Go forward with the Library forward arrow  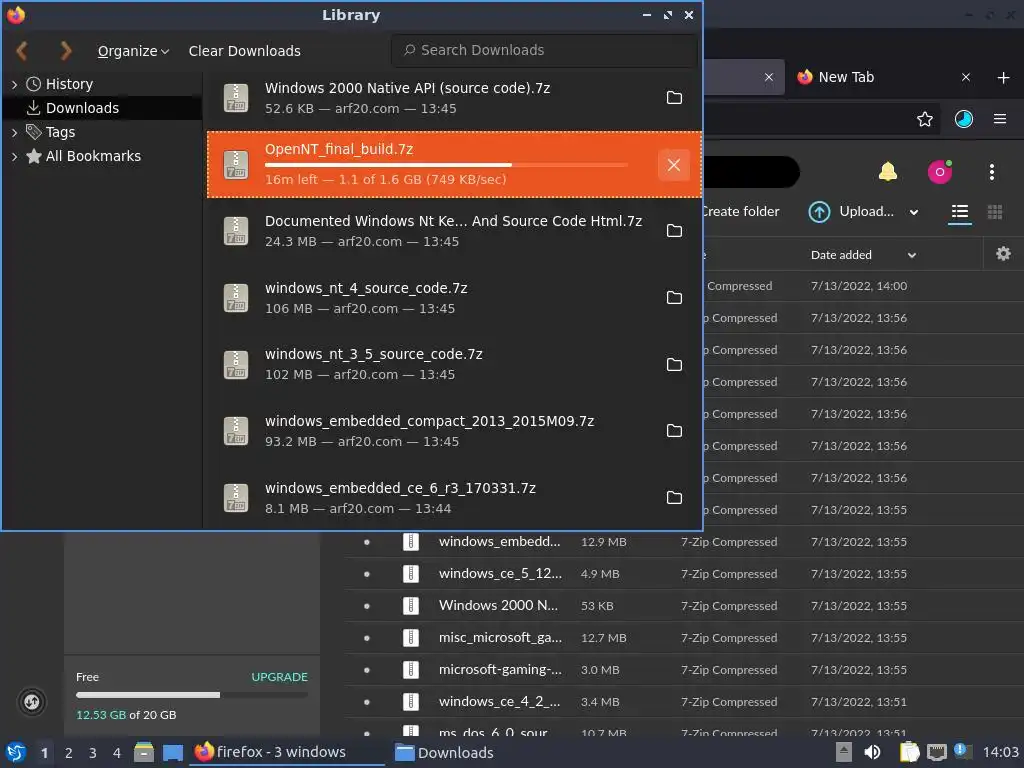click(x=65, y=50)
